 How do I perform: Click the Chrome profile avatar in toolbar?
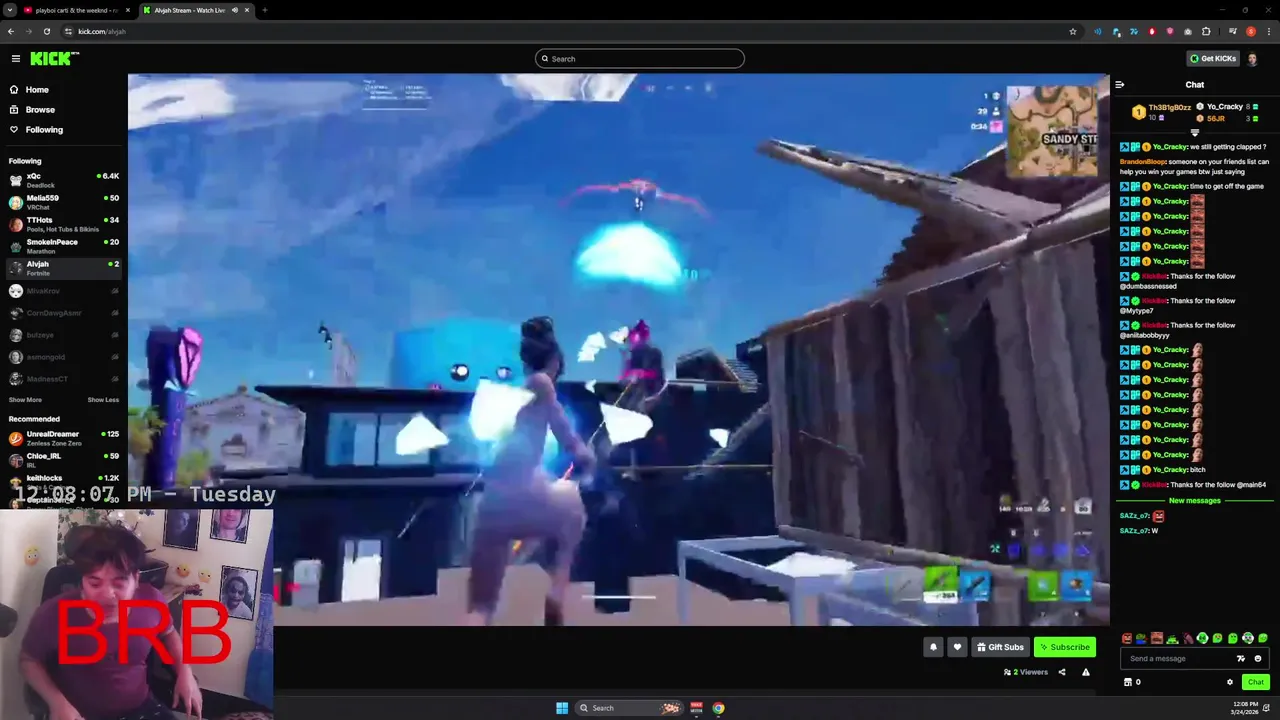point(1251,32)
